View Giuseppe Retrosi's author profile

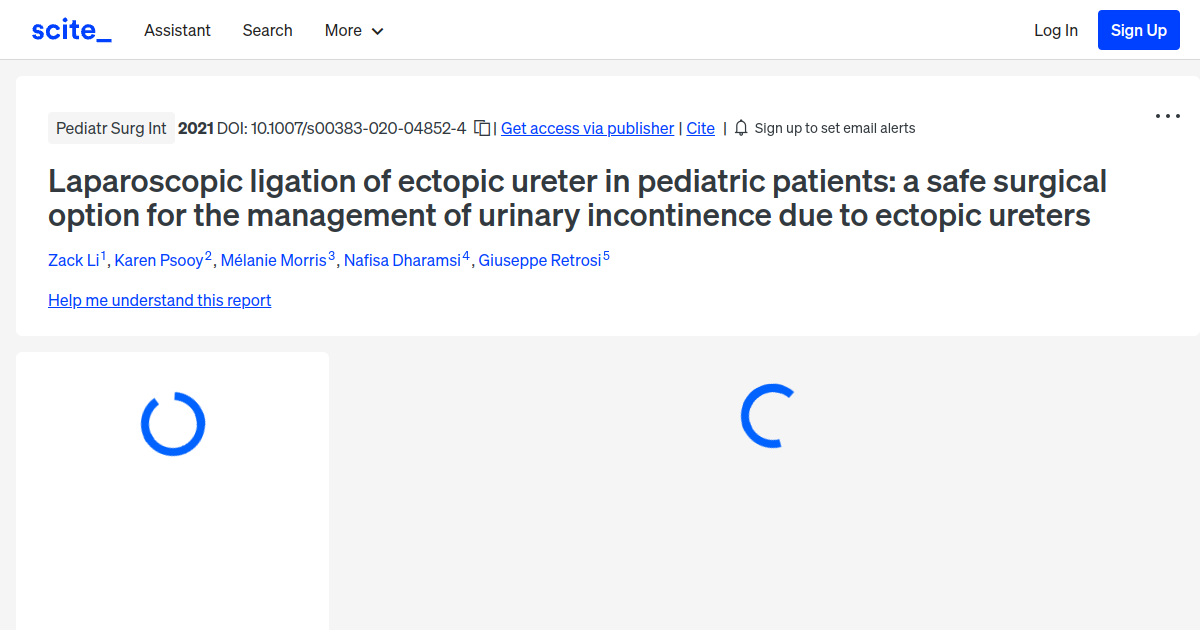541,260
